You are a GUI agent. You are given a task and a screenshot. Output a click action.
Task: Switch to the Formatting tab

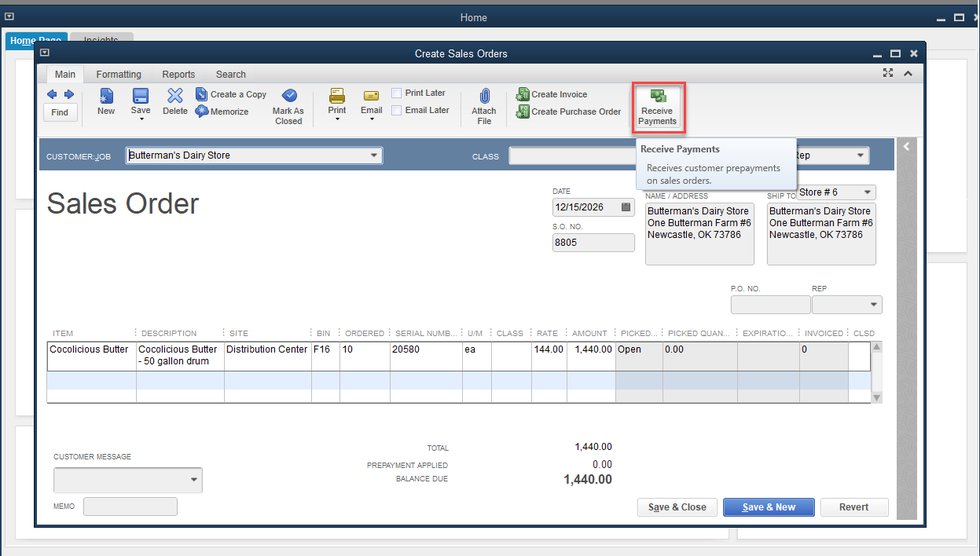(119, 74)
